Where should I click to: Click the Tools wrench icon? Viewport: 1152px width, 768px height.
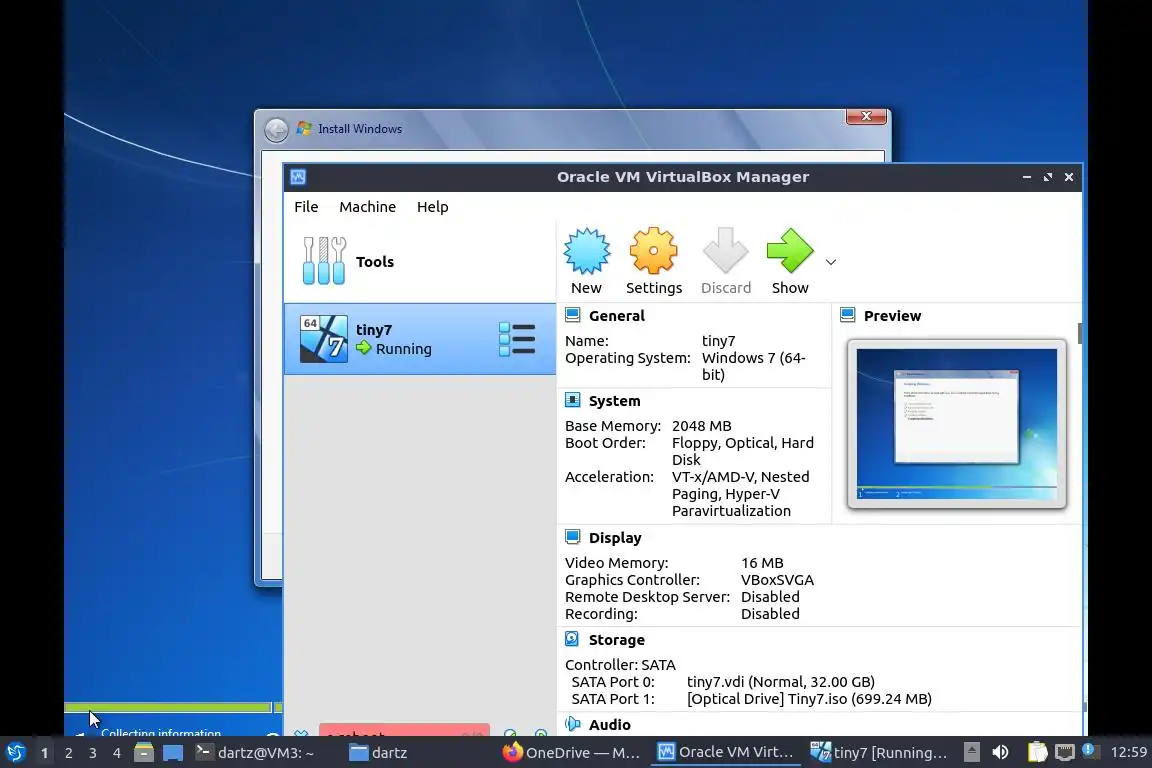[323, 261]
